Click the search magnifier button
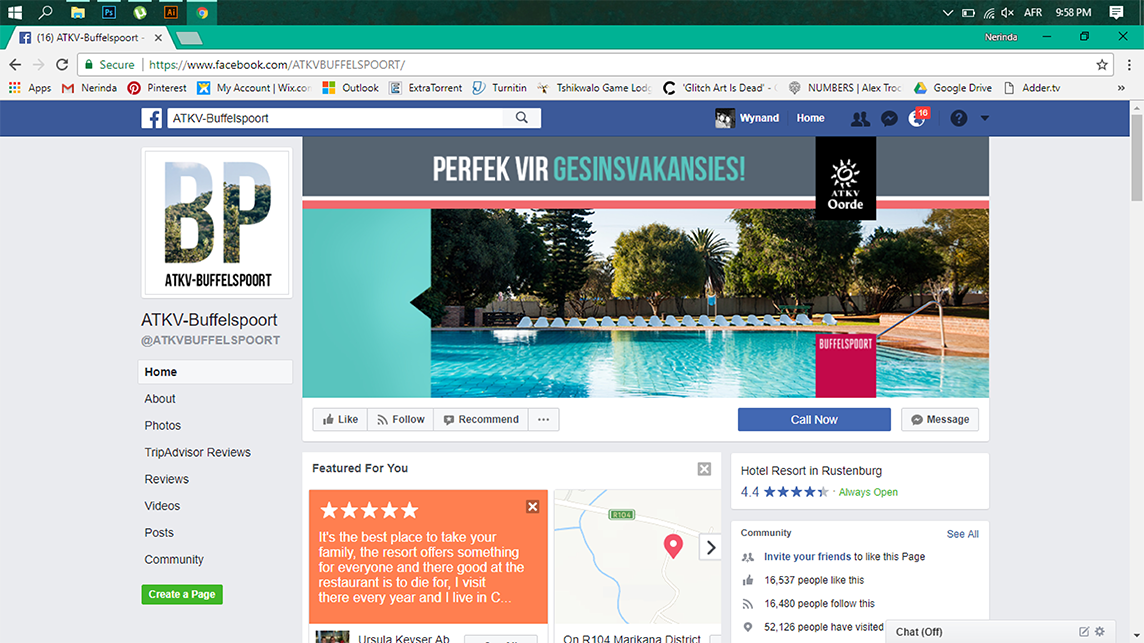Screen dimensions: 1144x643 click(x=522, y=118)
